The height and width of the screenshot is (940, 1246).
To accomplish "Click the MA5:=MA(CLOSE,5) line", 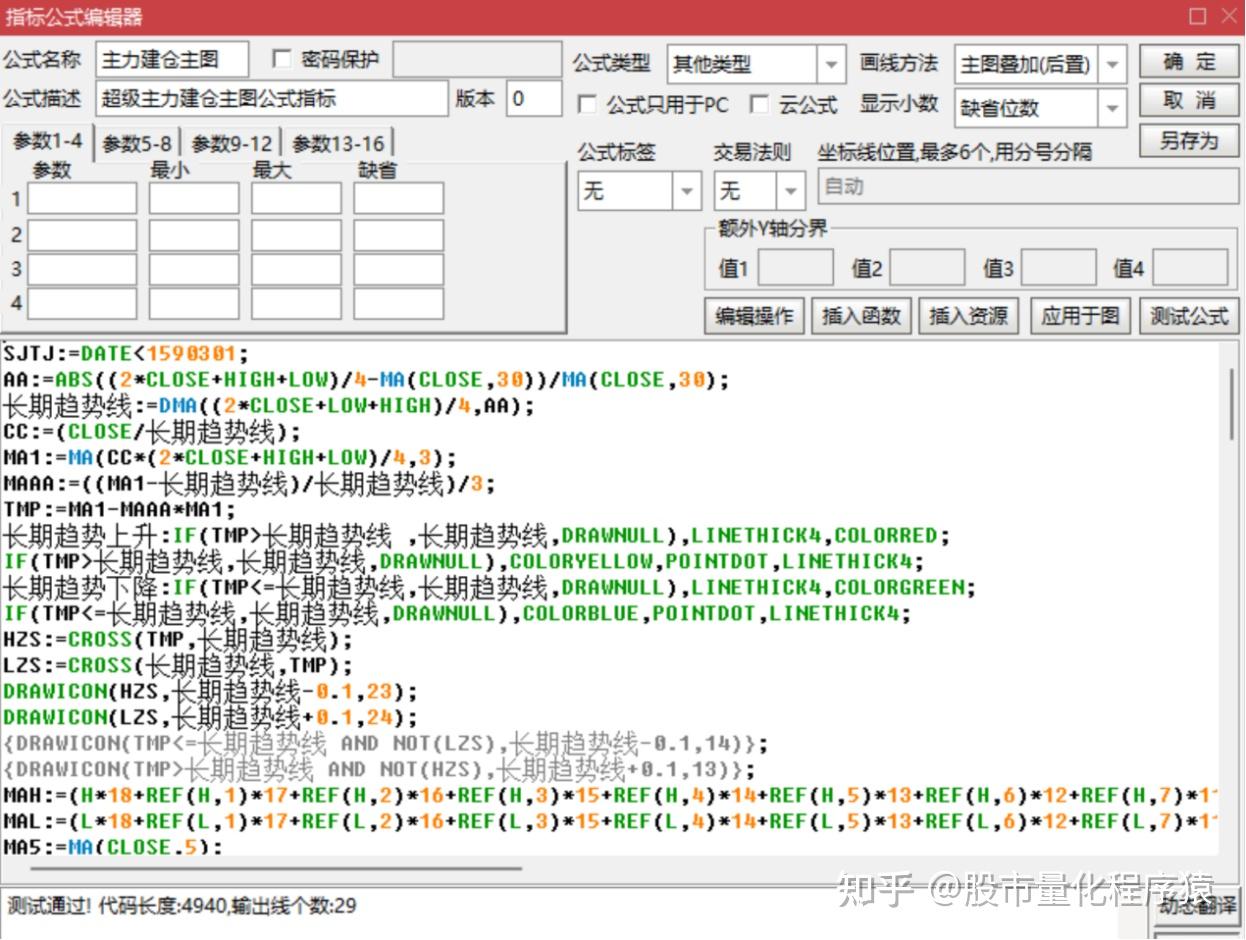I will (x=113, y=847).
